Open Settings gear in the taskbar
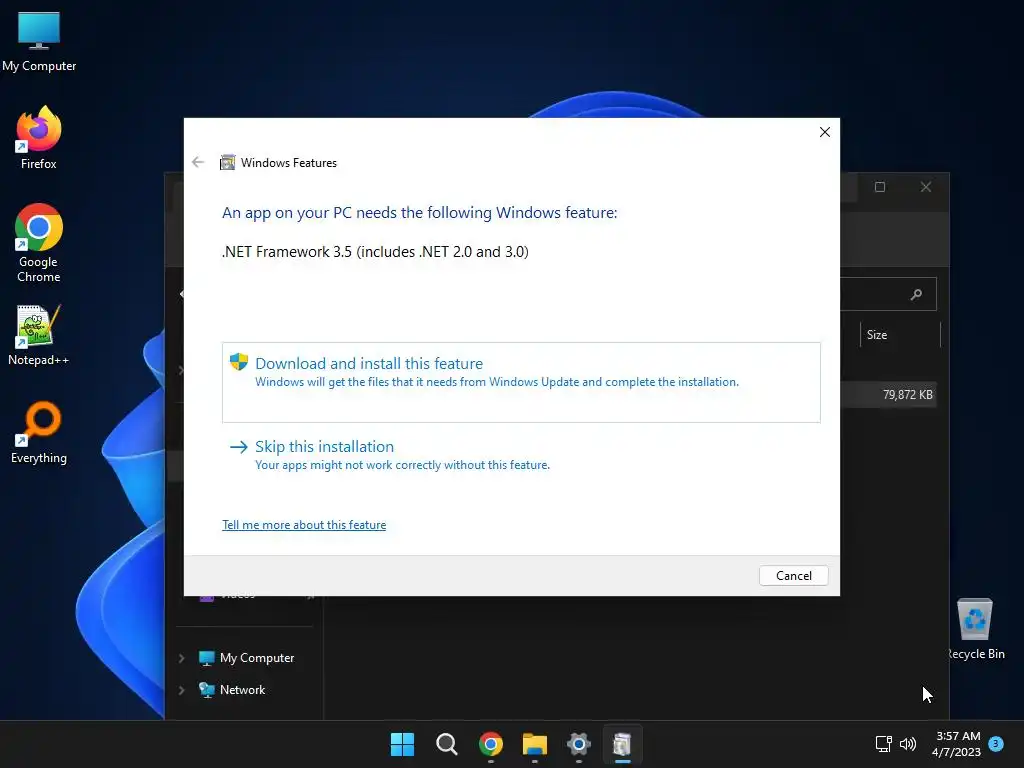The width and height of the screenshot is (1024, 768). tap(579, 744)
